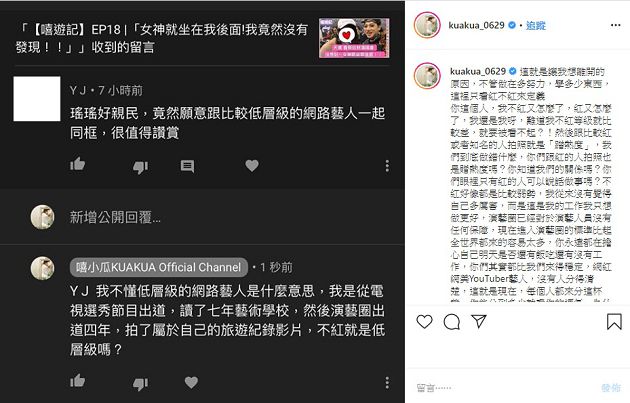This screenshot has width=630, height=403.
Task: Save the post with the bookmark icon
Action: point(614,321)
